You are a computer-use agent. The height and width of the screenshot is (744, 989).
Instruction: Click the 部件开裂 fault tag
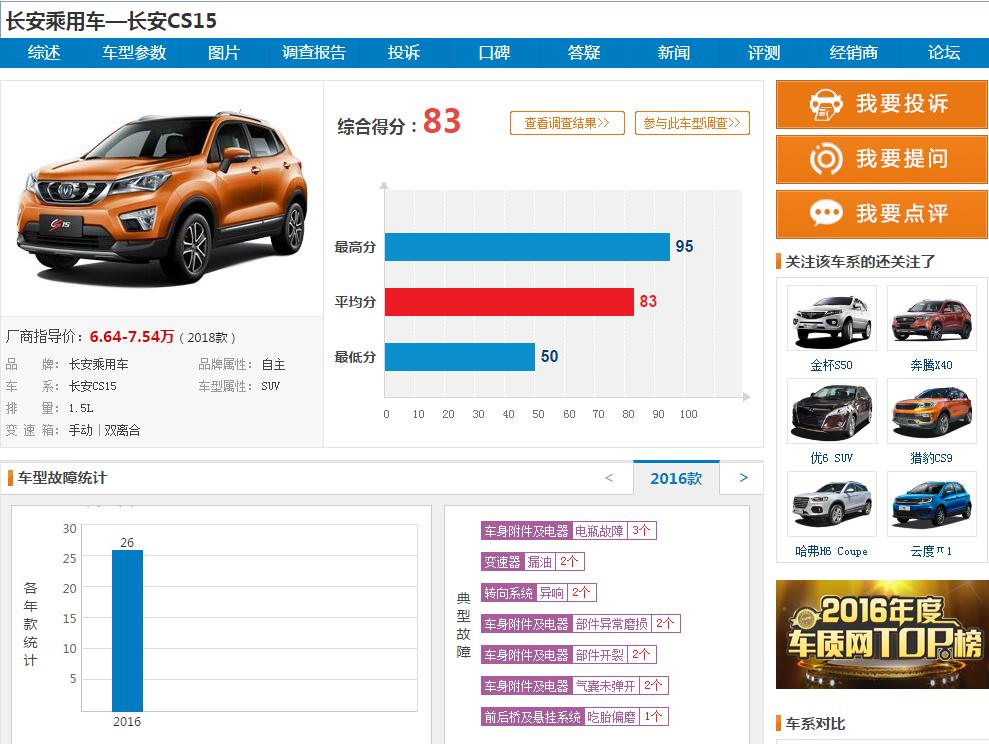pos(568,654)
